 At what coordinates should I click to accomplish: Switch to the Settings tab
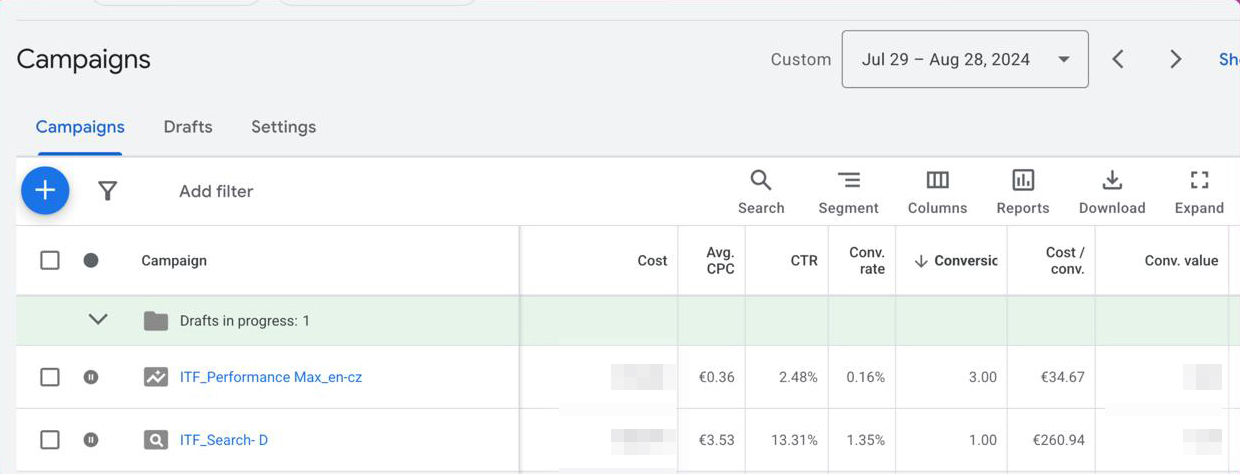click(x=283, y=127)
